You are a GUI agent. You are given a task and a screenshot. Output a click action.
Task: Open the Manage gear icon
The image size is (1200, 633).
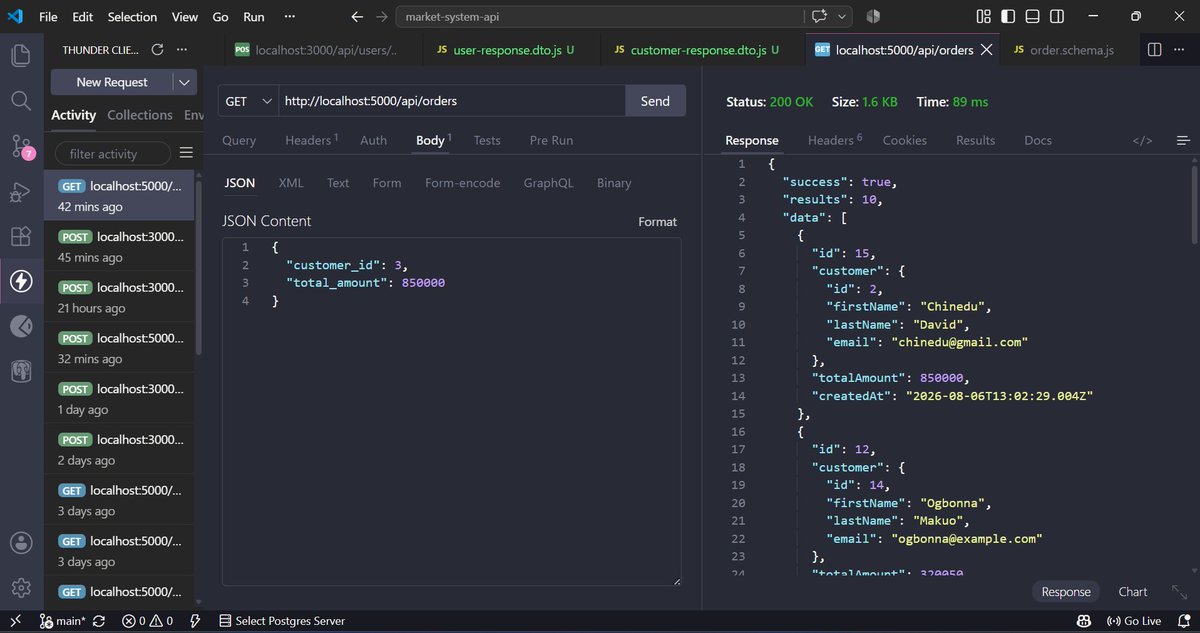[21, 587]
